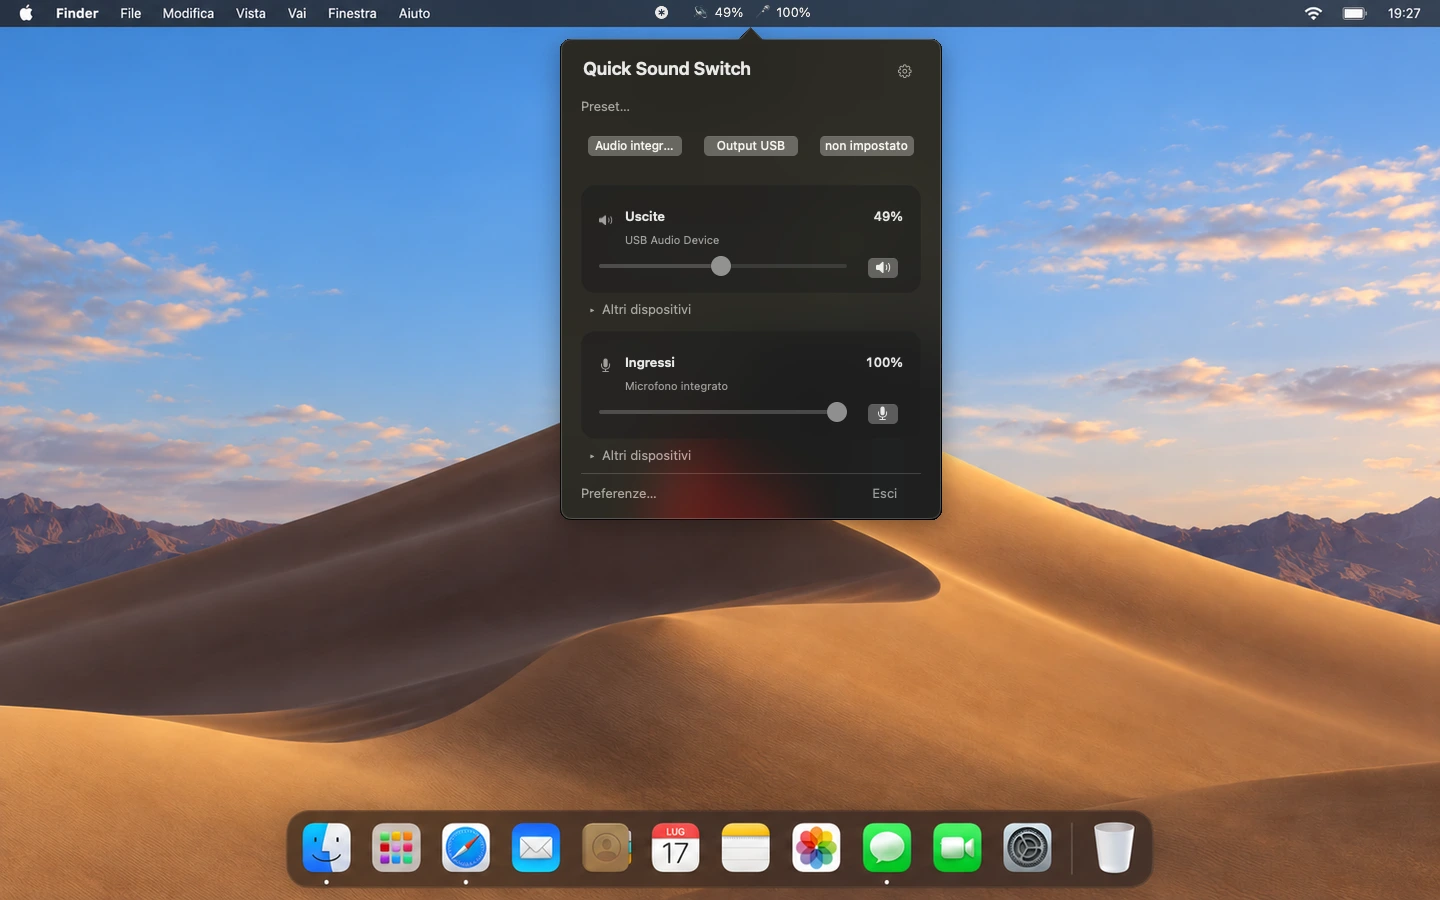Open Photos from the Dock

pos(816,848)
